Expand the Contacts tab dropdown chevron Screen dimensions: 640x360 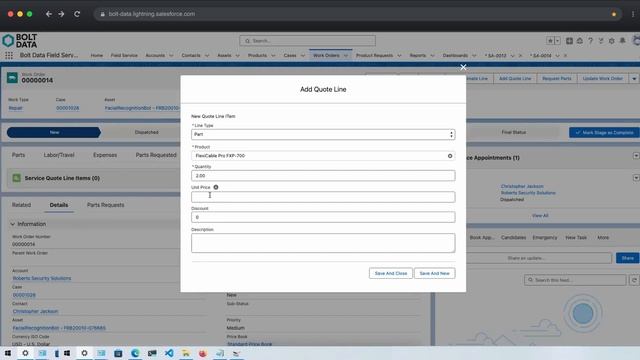(207, 56)
